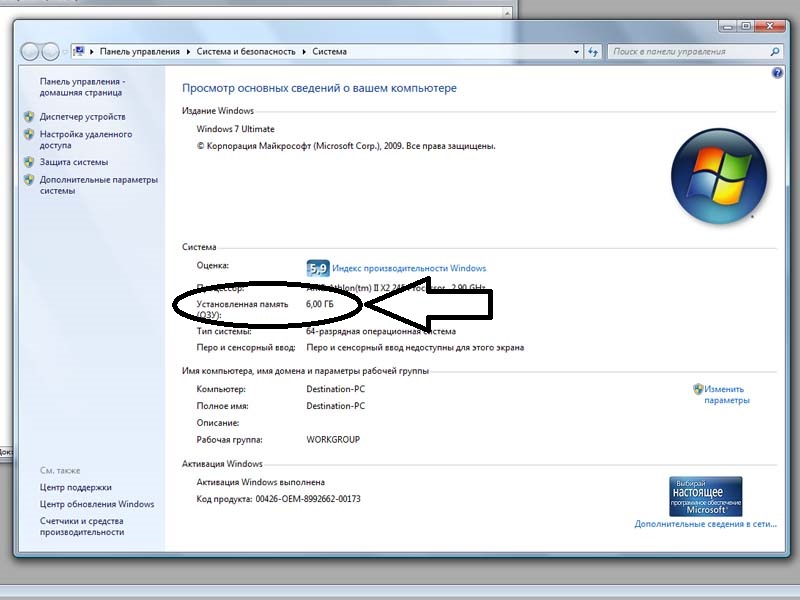Click Перо и сенсорный ввод недоступны text
This screenshot has width=800, height=600.
[x=415, y=348]
